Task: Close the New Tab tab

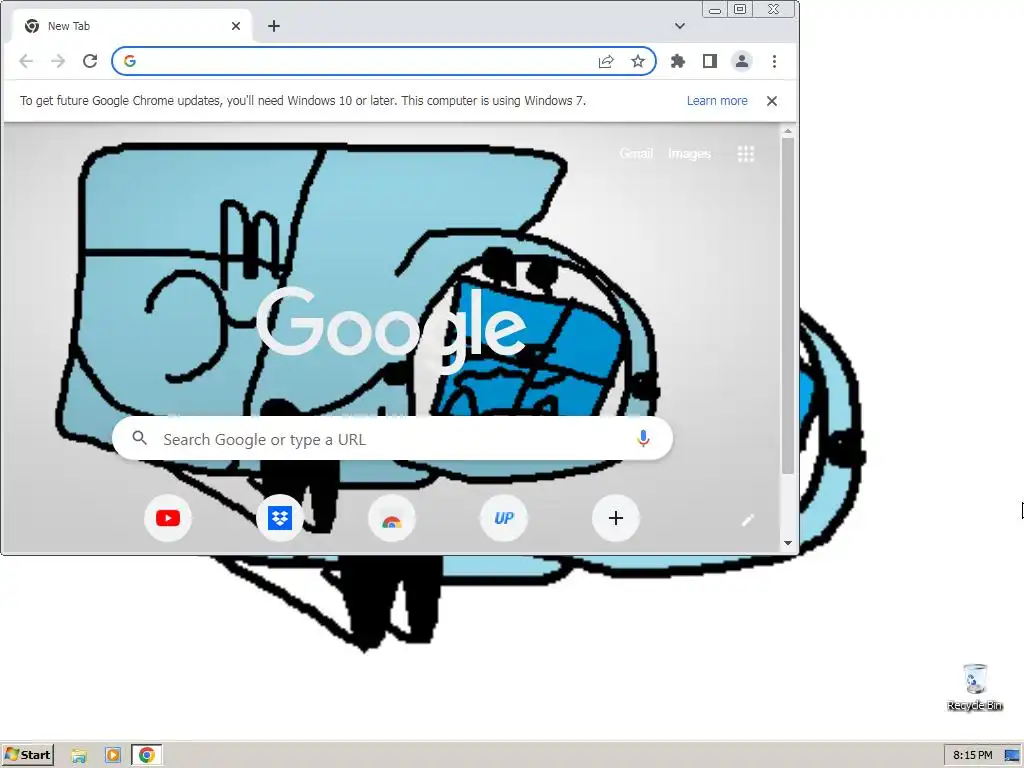Action: pos(236,26)
